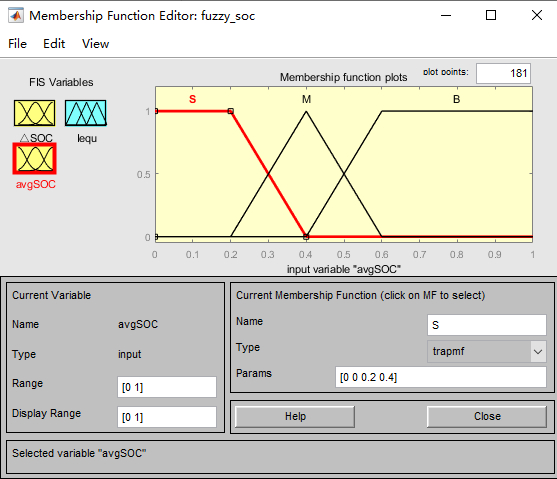The height and width of the screenshot is (479, 557).
Task: Click the Range input field
Action: coord(167,387)
